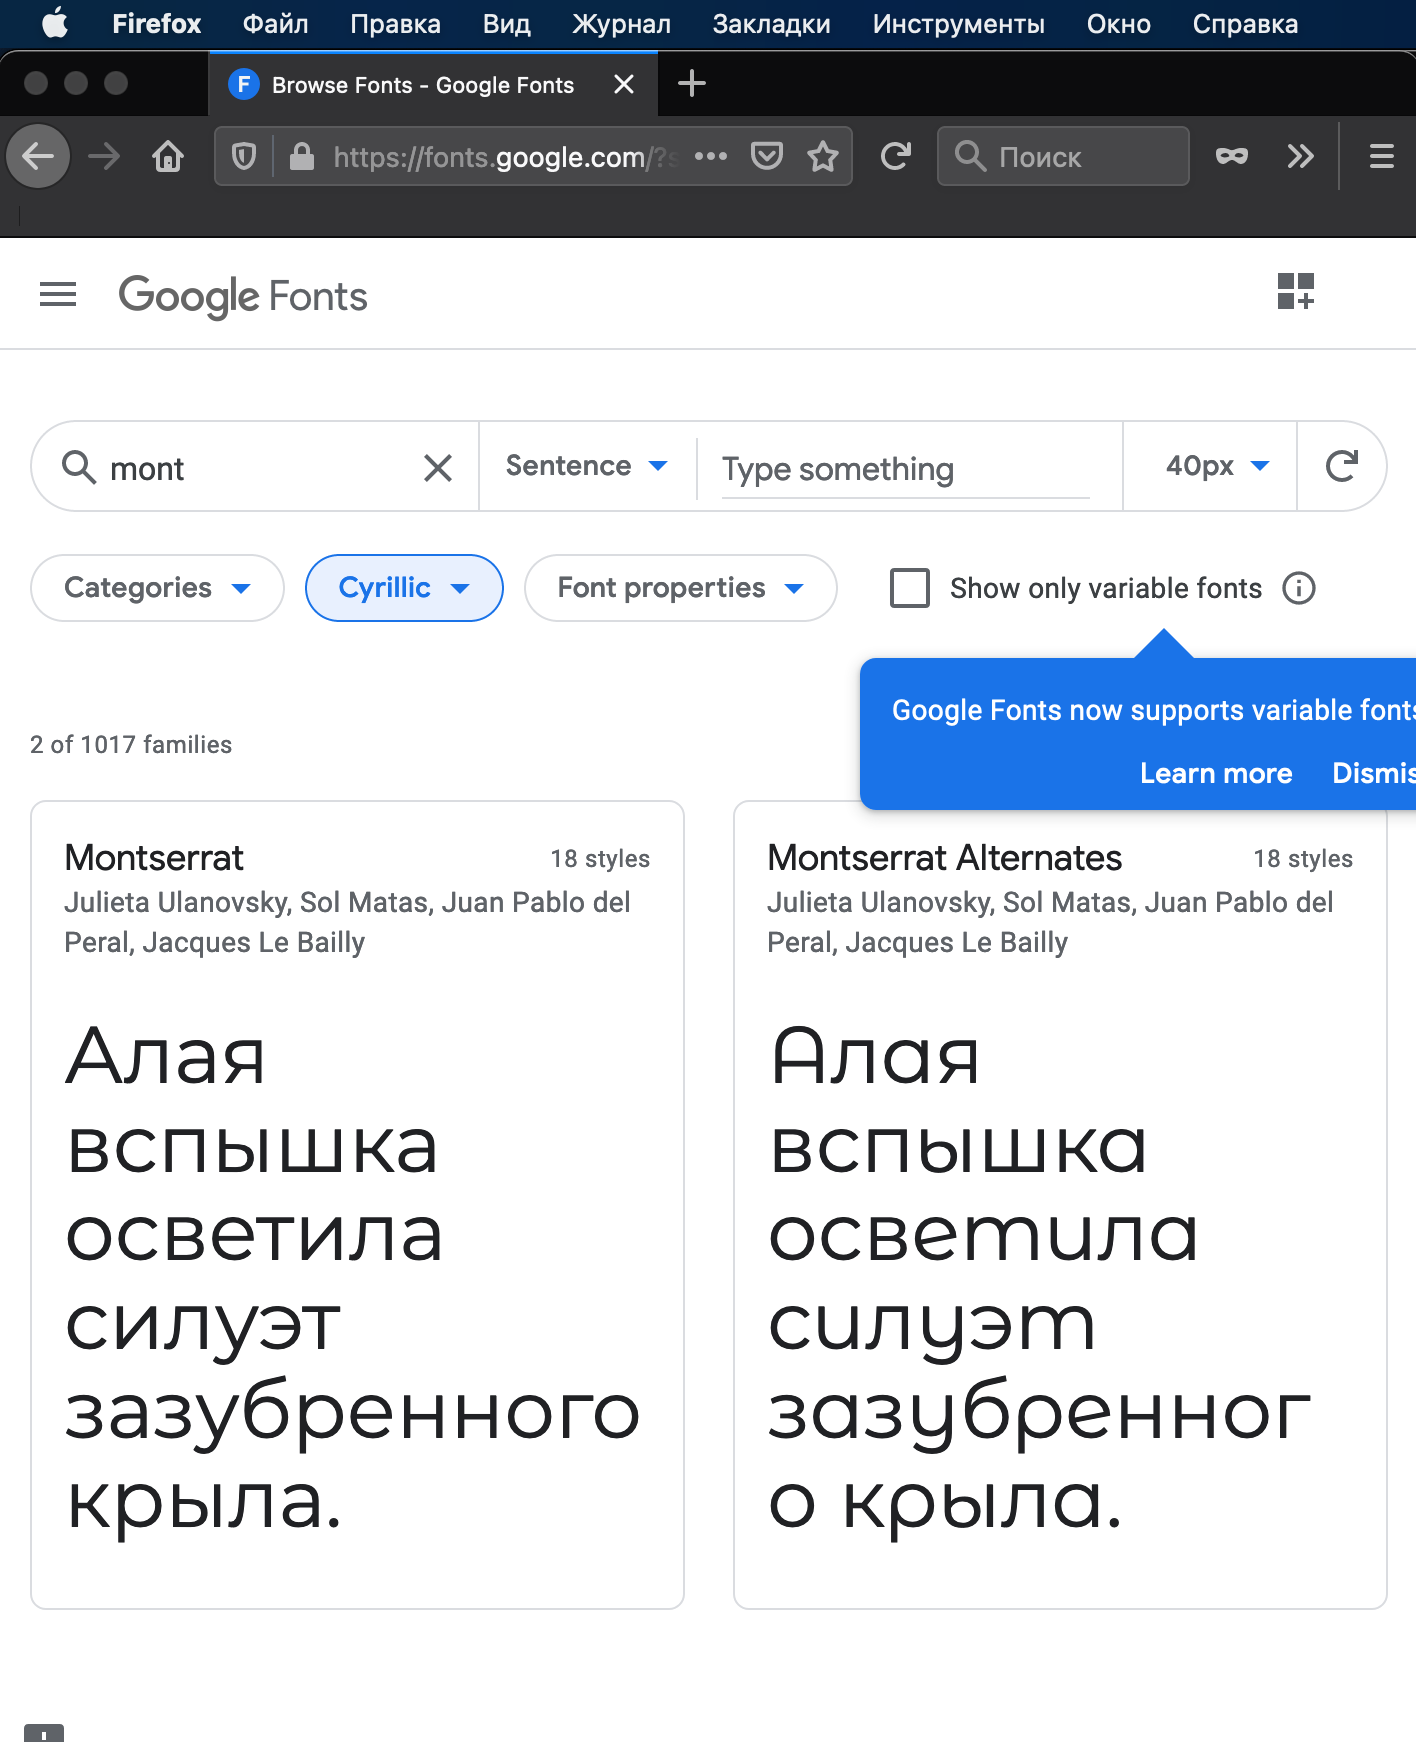Go to the Google Fonts homepage logo
Image resolution: width=1416 pixels, height=1742 pixels.
[243, 296]
